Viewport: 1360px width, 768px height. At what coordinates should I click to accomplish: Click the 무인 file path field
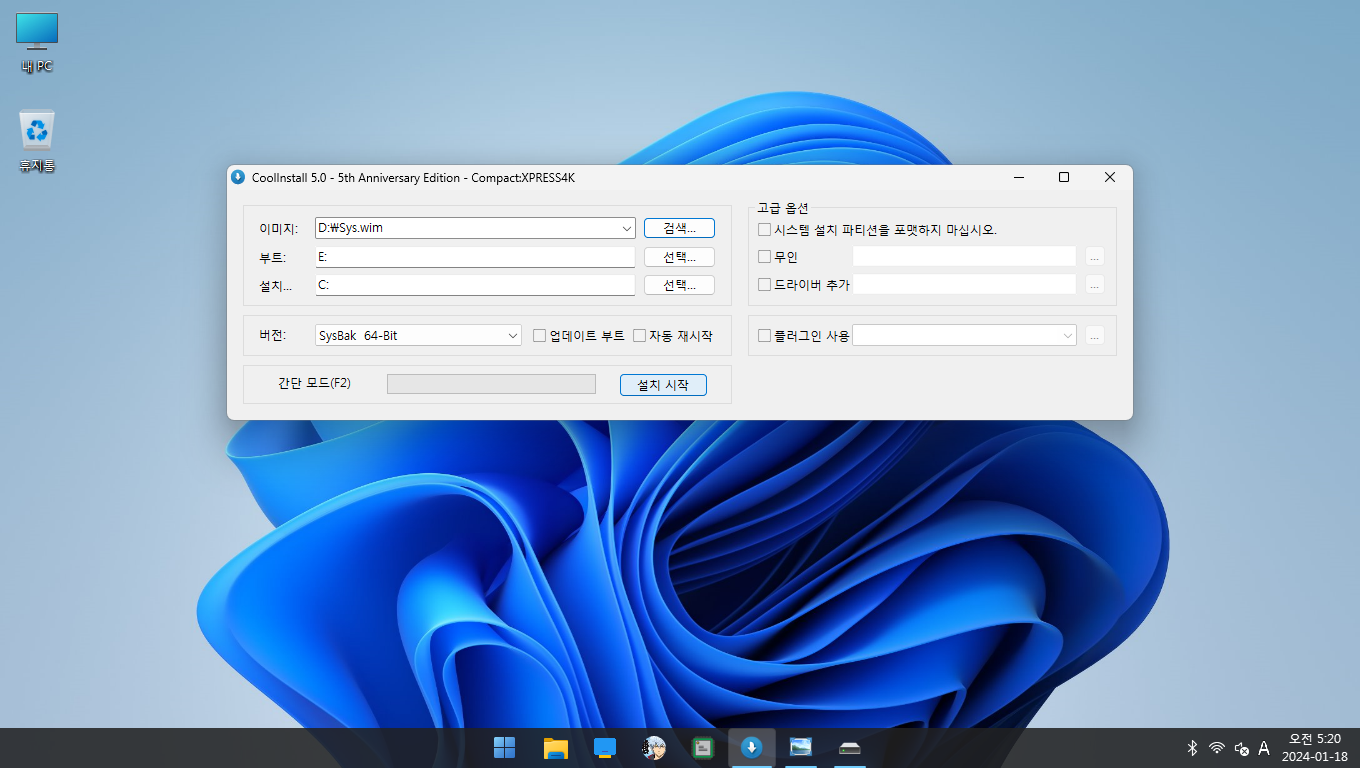[x=964, y=257]
